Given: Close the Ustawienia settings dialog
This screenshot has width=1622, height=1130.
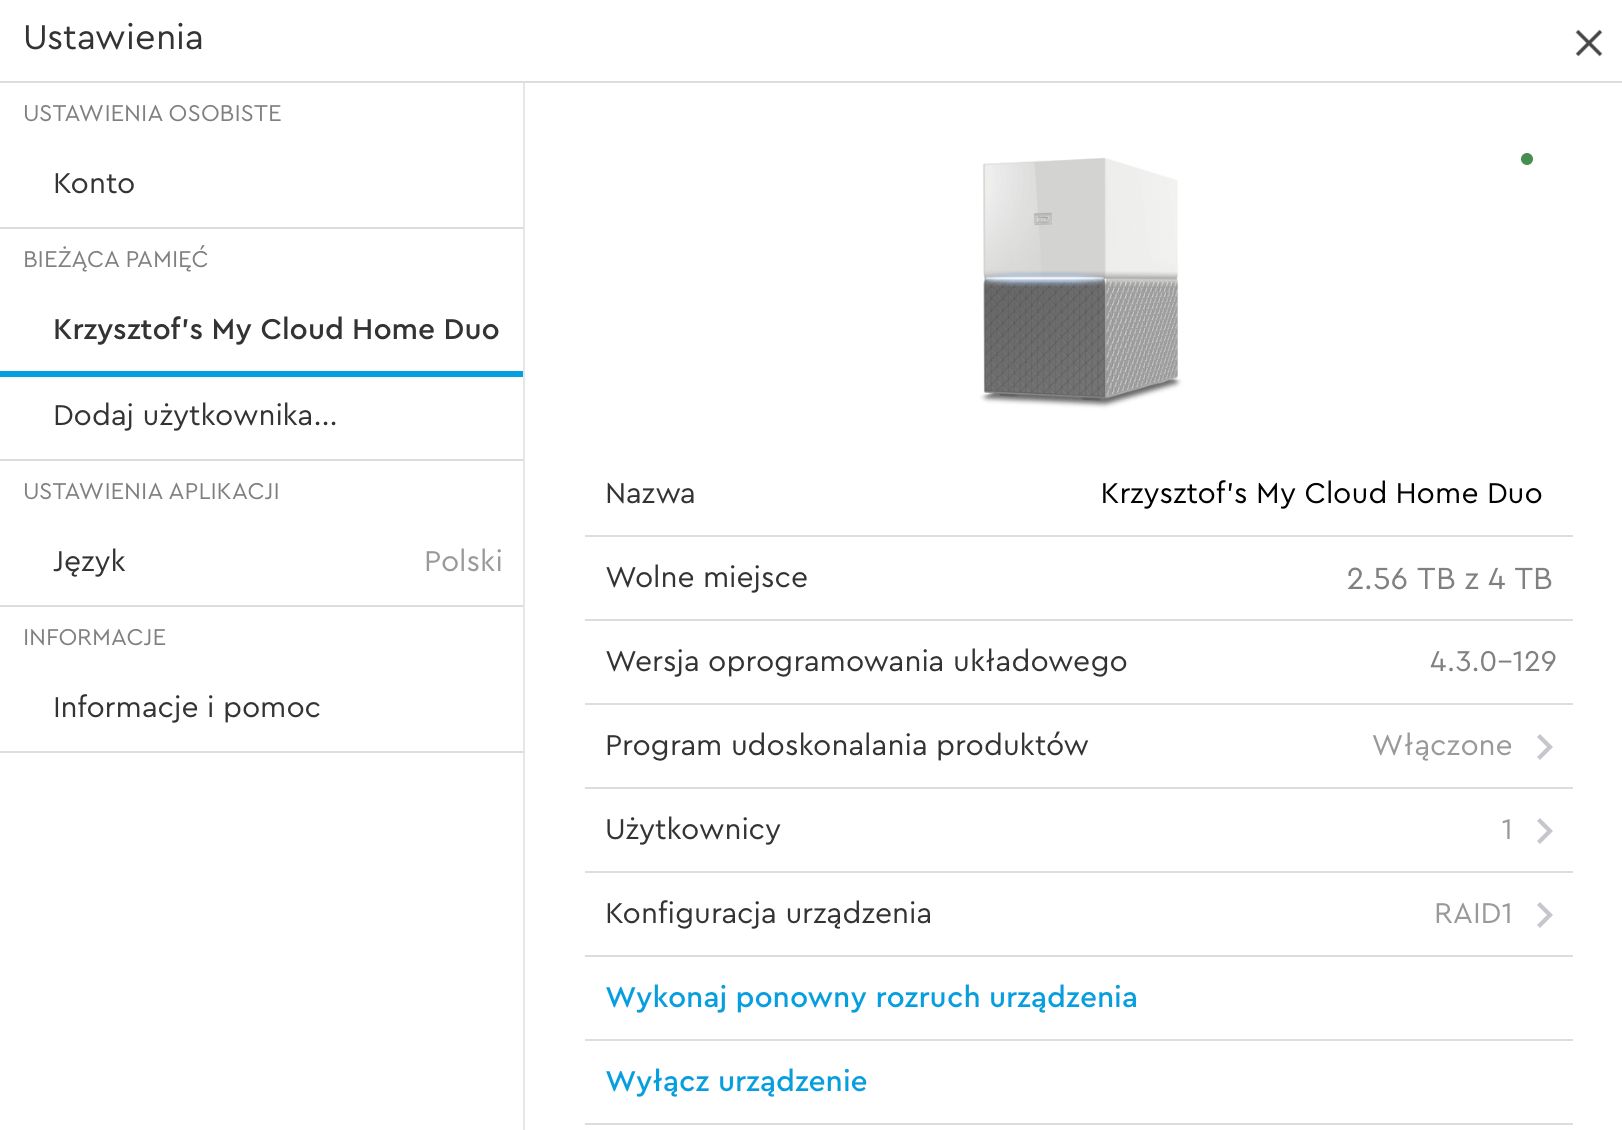Looking at the screenshot, I should (x=1588, y=43).
